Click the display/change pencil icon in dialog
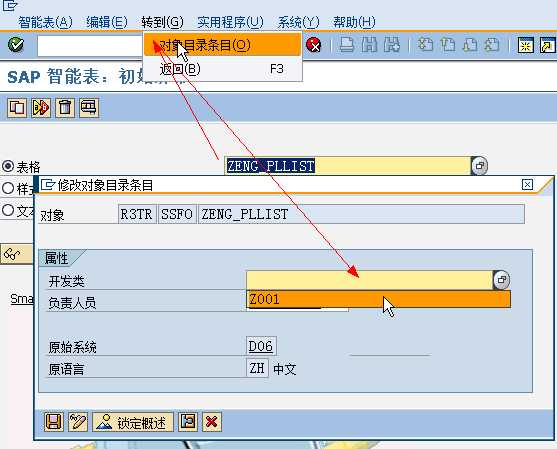The height and width of the screenshot is (449, 557). point(78,422)
